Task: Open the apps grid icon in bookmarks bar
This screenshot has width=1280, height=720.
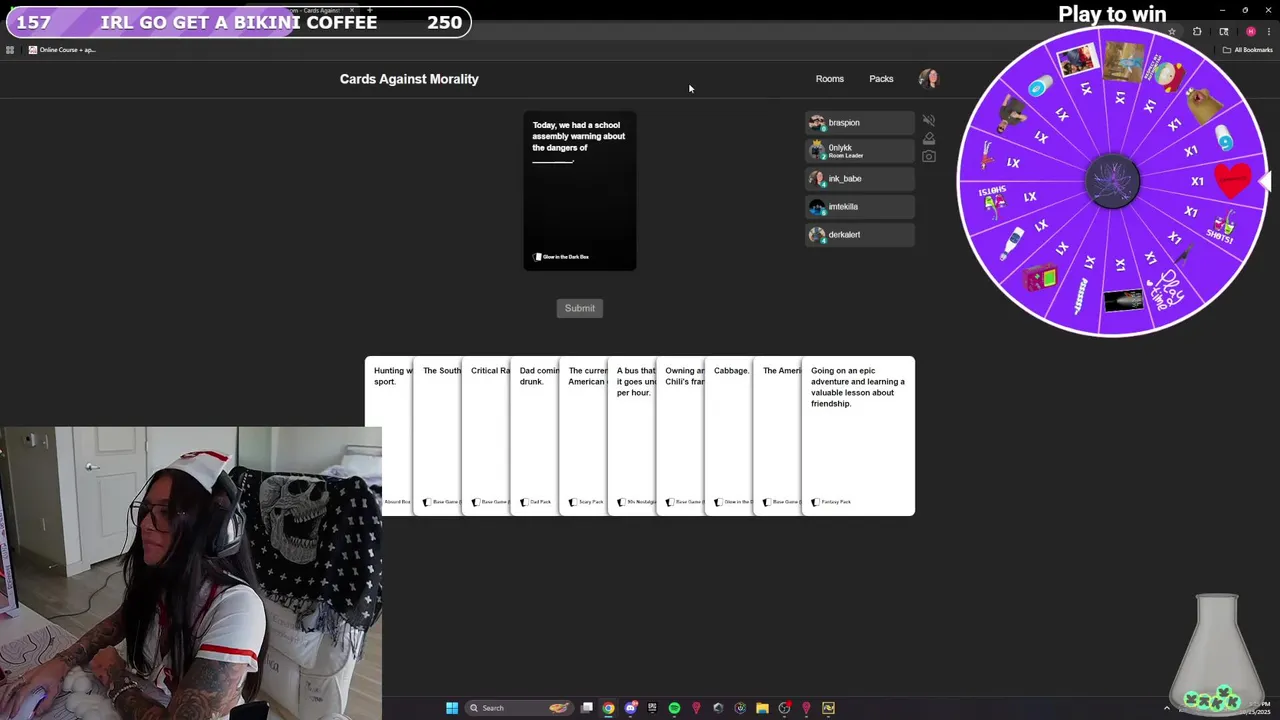Action: point(10,50)
